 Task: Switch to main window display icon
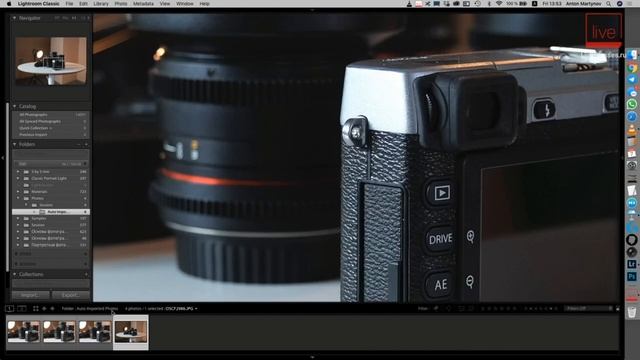click(x=10, y=309)
